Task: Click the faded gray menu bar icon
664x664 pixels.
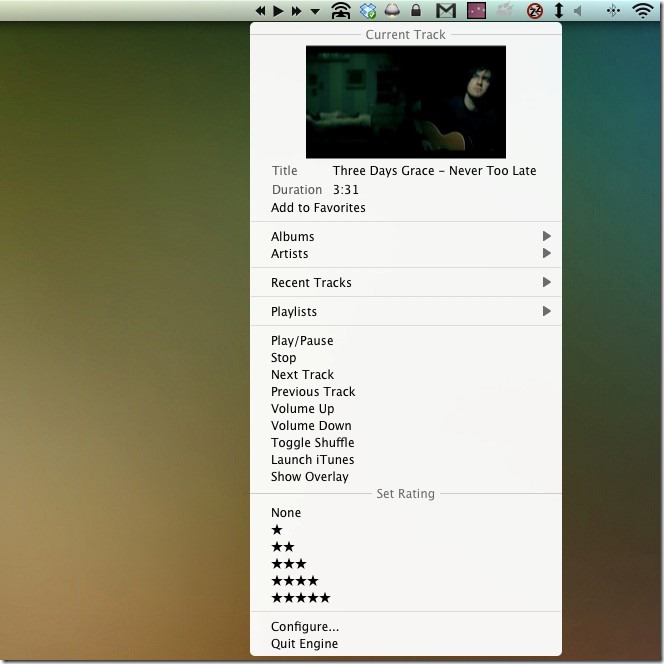Action: pyautogui.click(x=505, y=10)
